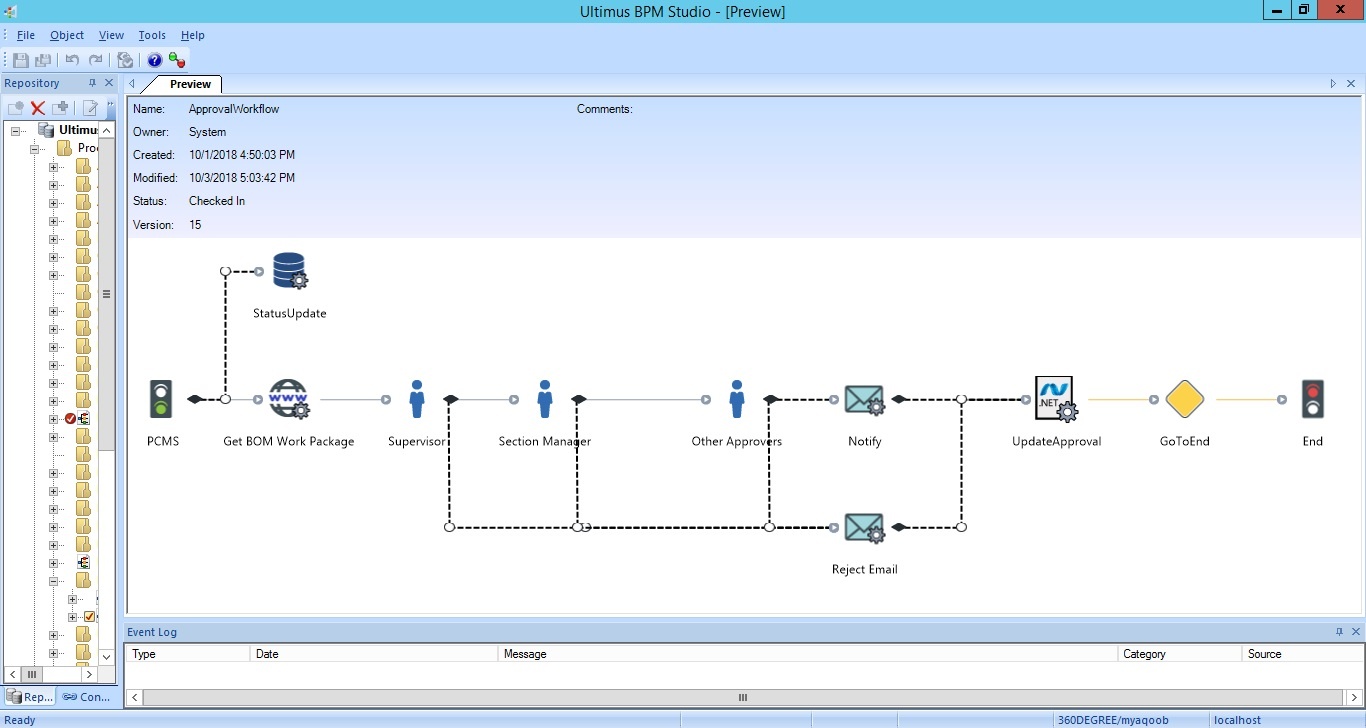The width and height of the screenshot is (1366, 728).
Task: Click the red X delete icon in Repository
Action: point(38,108)
